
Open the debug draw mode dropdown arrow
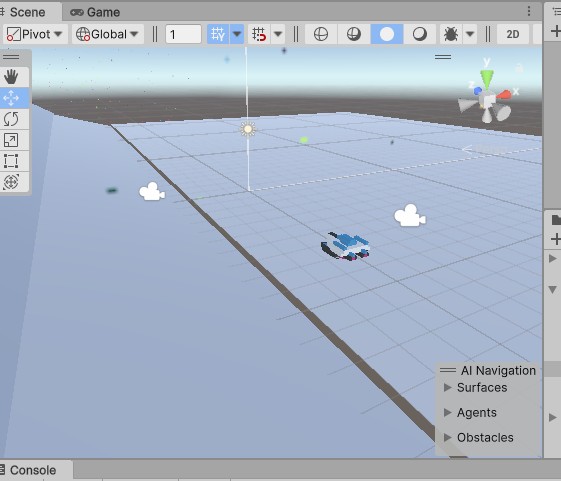click(x=470, y=34)
